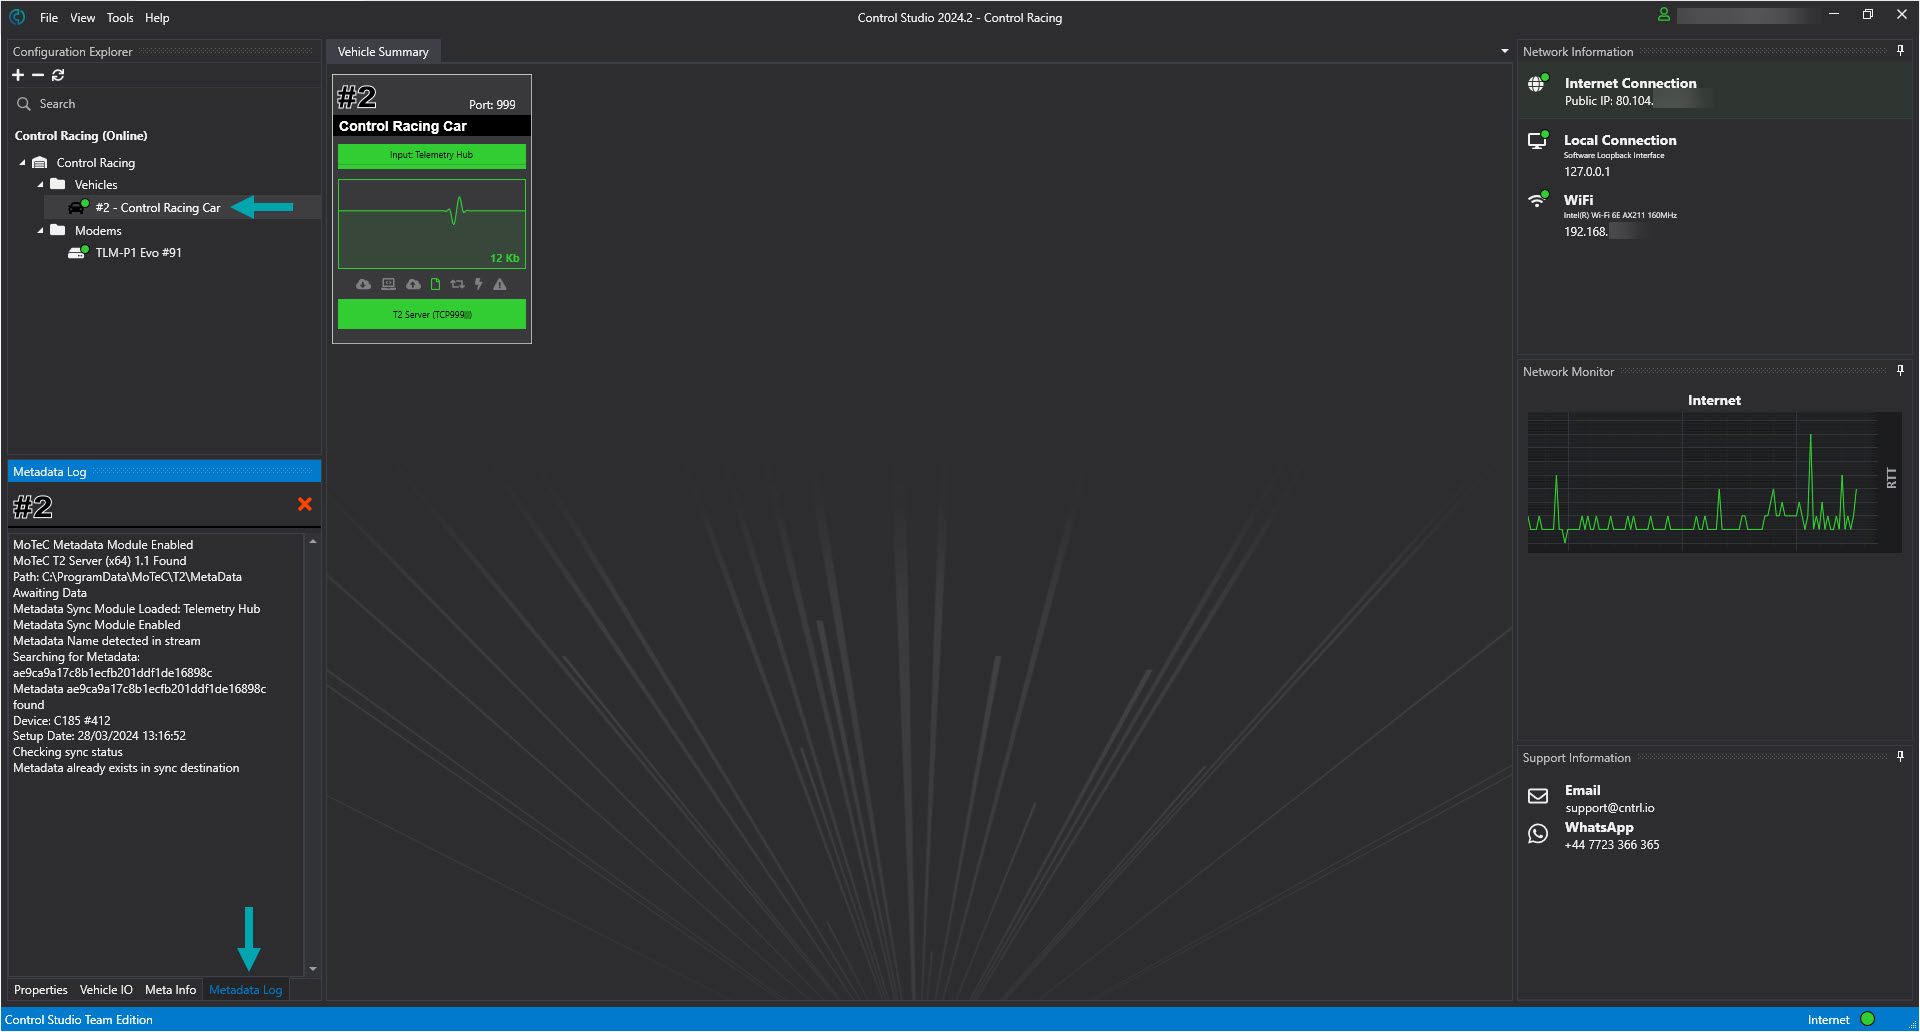
Task: Click the lightning bolt icon on vehicle card
Action: (x=478, y=285)
